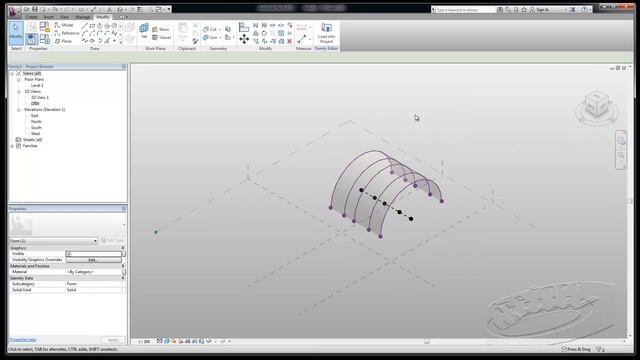Choose the Model line tool

pyautogui.click(x=64, y=25)
